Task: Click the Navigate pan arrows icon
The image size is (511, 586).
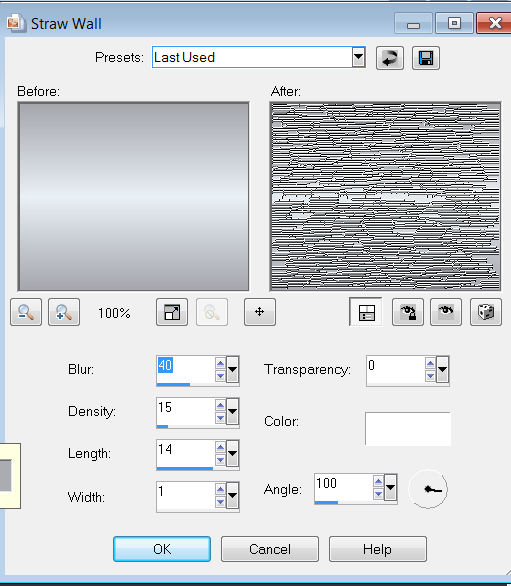Action: pyautogui.click(x=260, y=312)
